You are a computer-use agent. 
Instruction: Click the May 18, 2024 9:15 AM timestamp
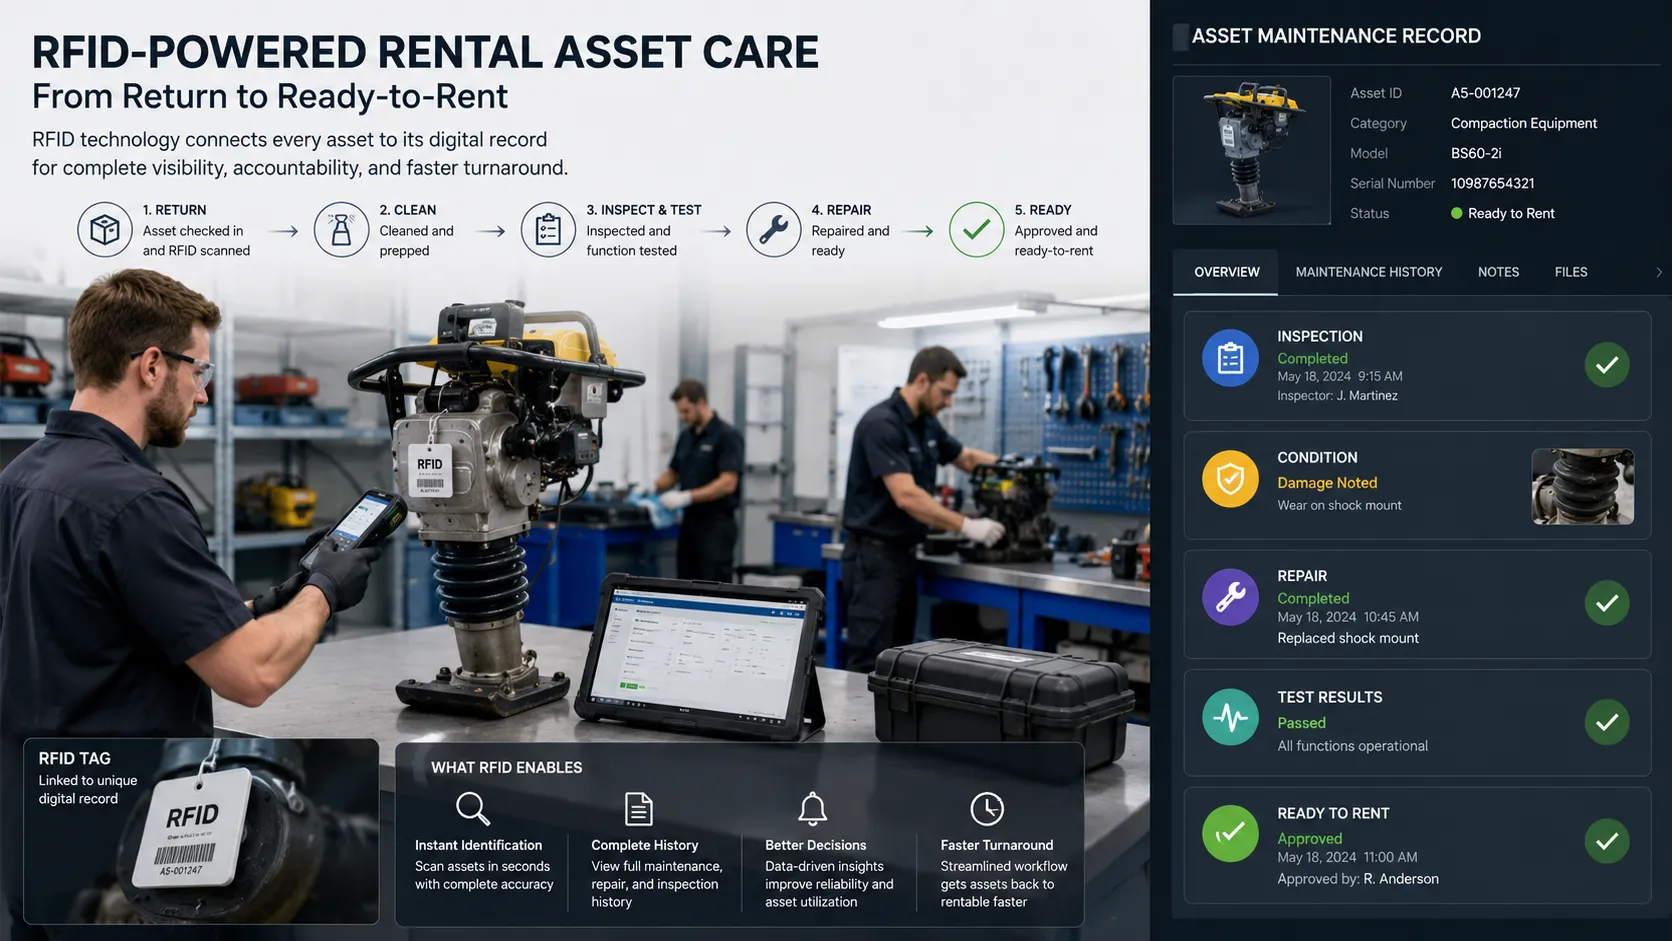pos(1339,377)
